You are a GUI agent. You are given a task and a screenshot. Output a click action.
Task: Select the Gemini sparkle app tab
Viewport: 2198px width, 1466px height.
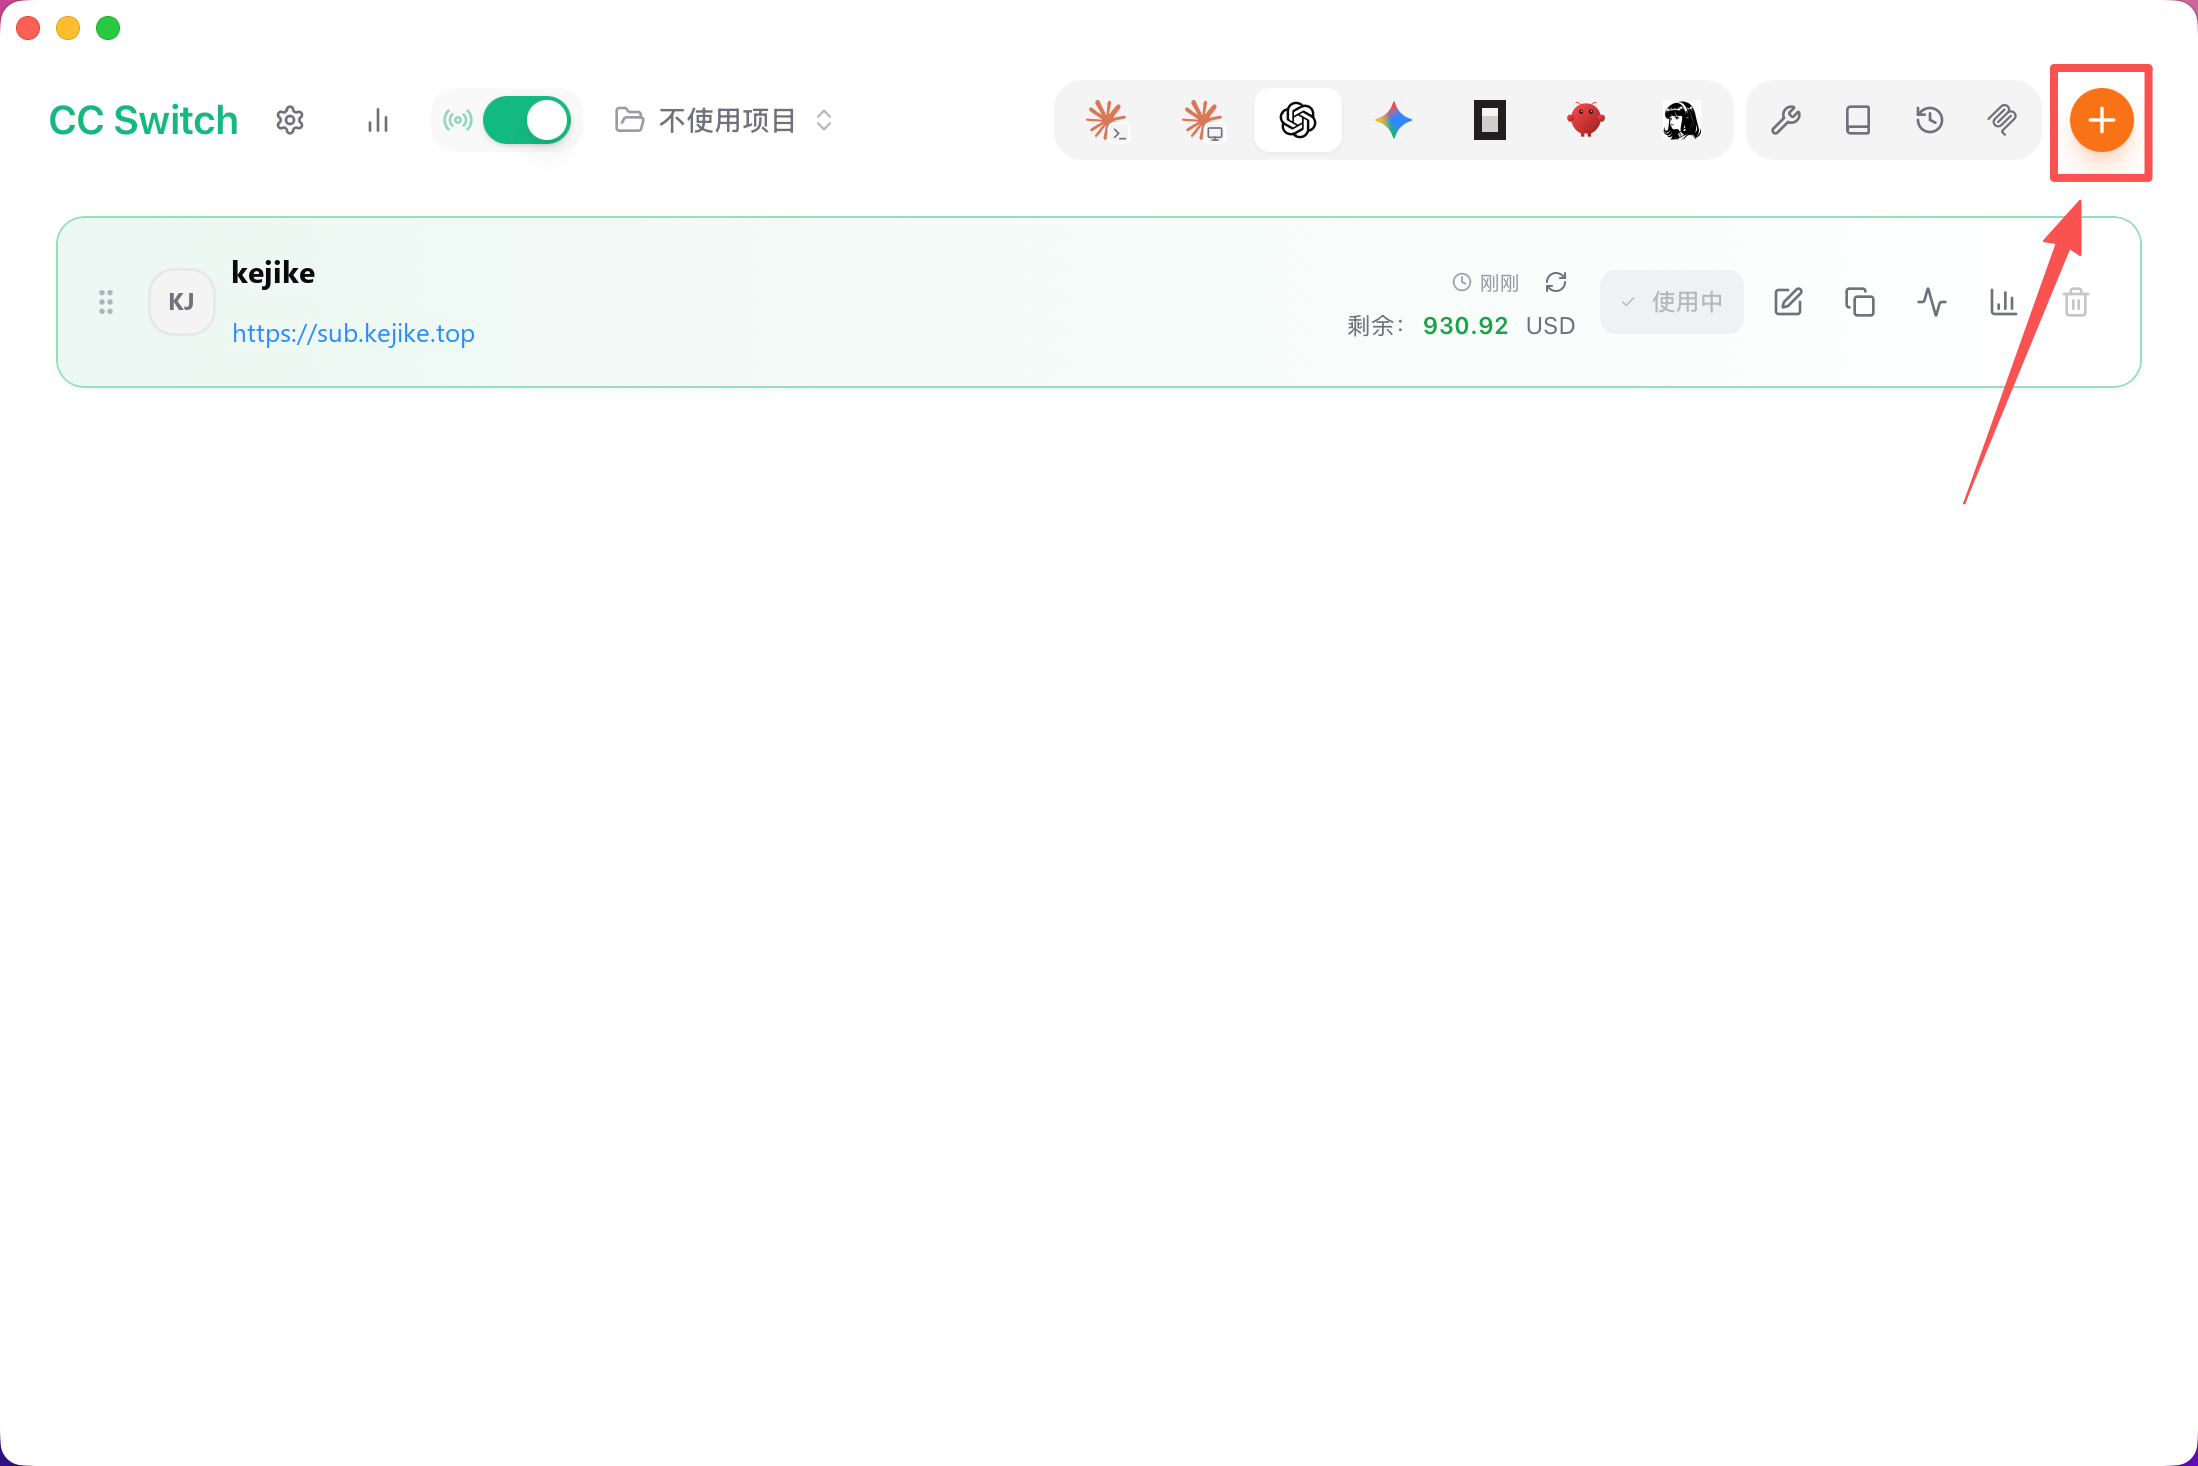click(x=1393, y=120)
